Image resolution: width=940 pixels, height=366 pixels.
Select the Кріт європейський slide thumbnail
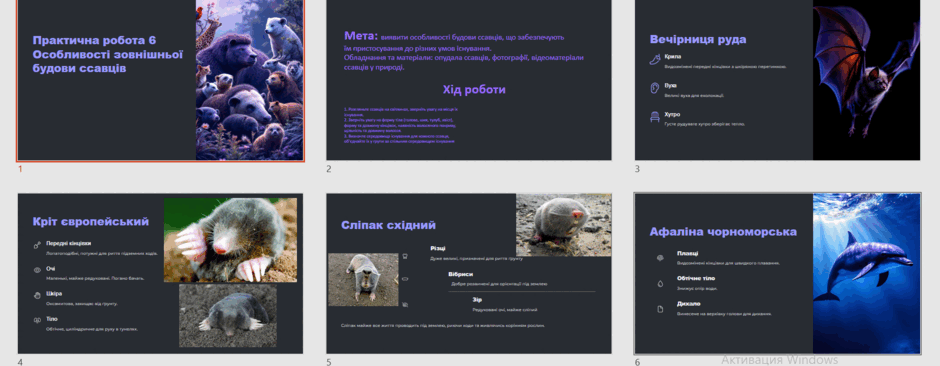[x=160, y=273]
